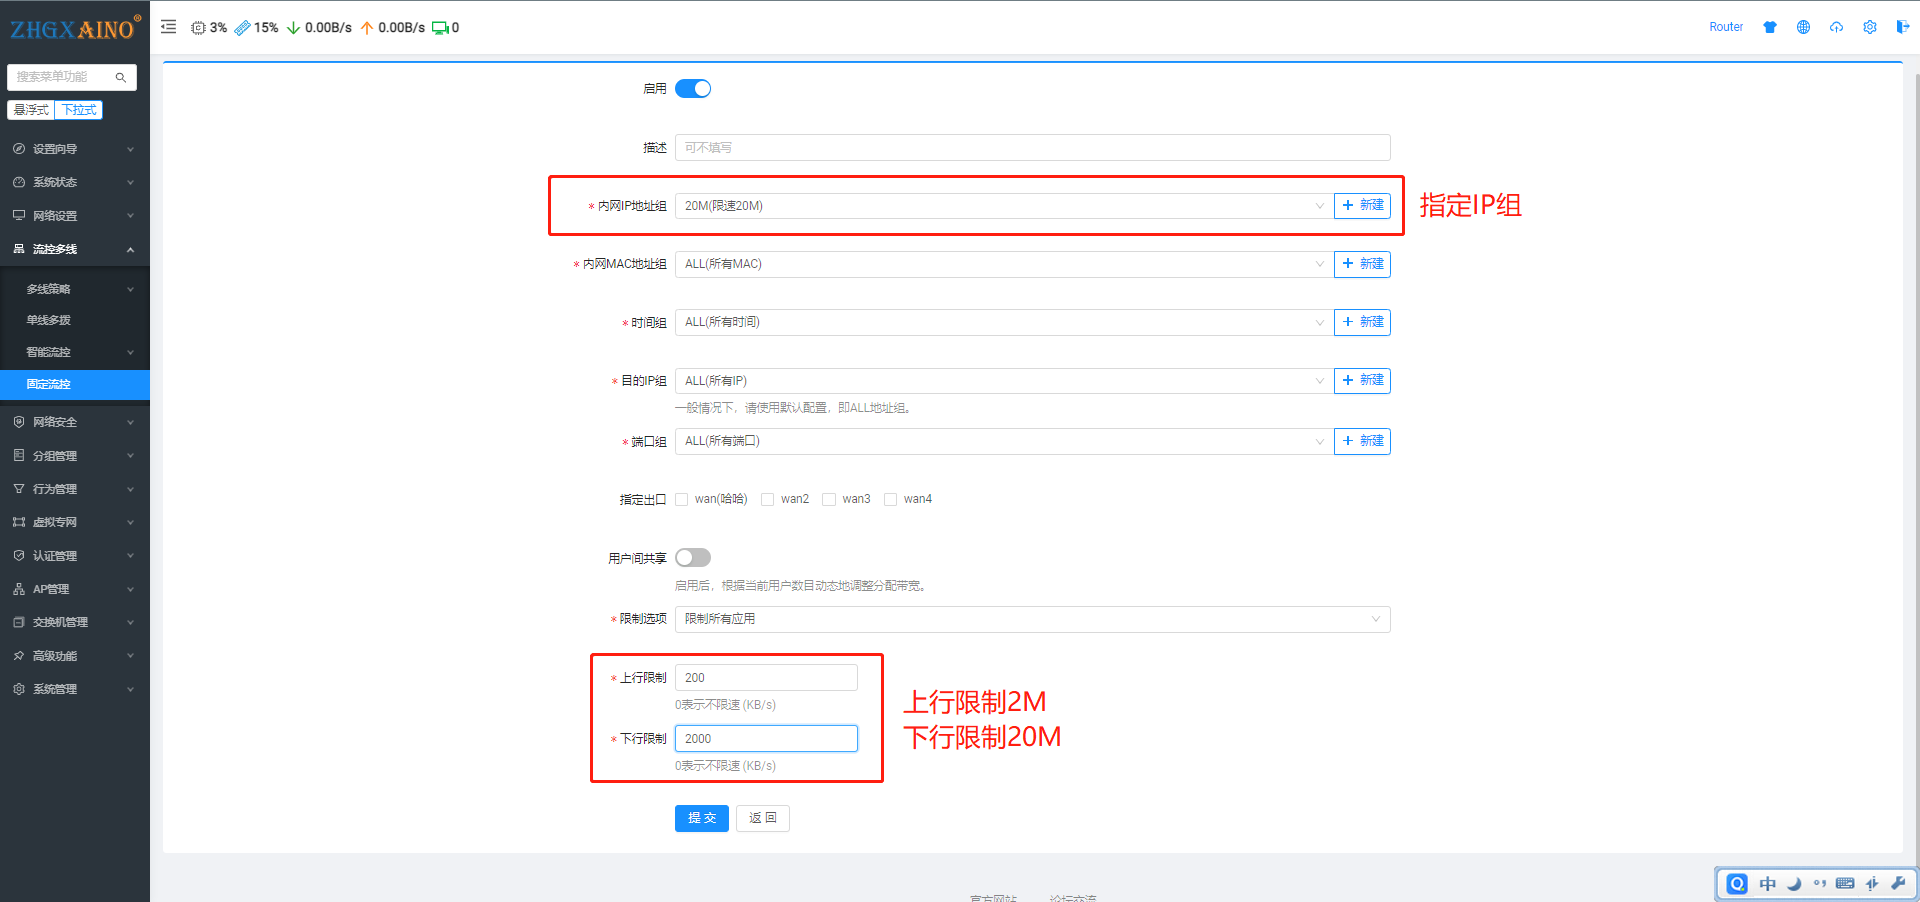Expand the 网络安全 sidebar section

(74, 422)
